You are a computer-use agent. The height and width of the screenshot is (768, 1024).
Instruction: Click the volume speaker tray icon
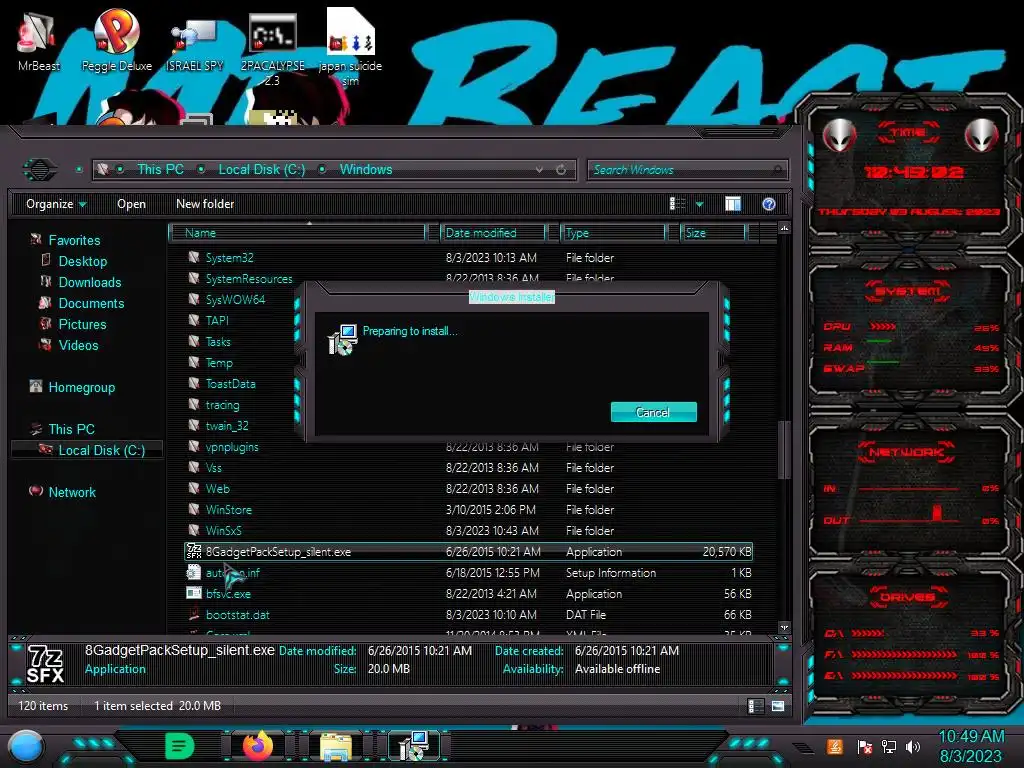point(913,746)
